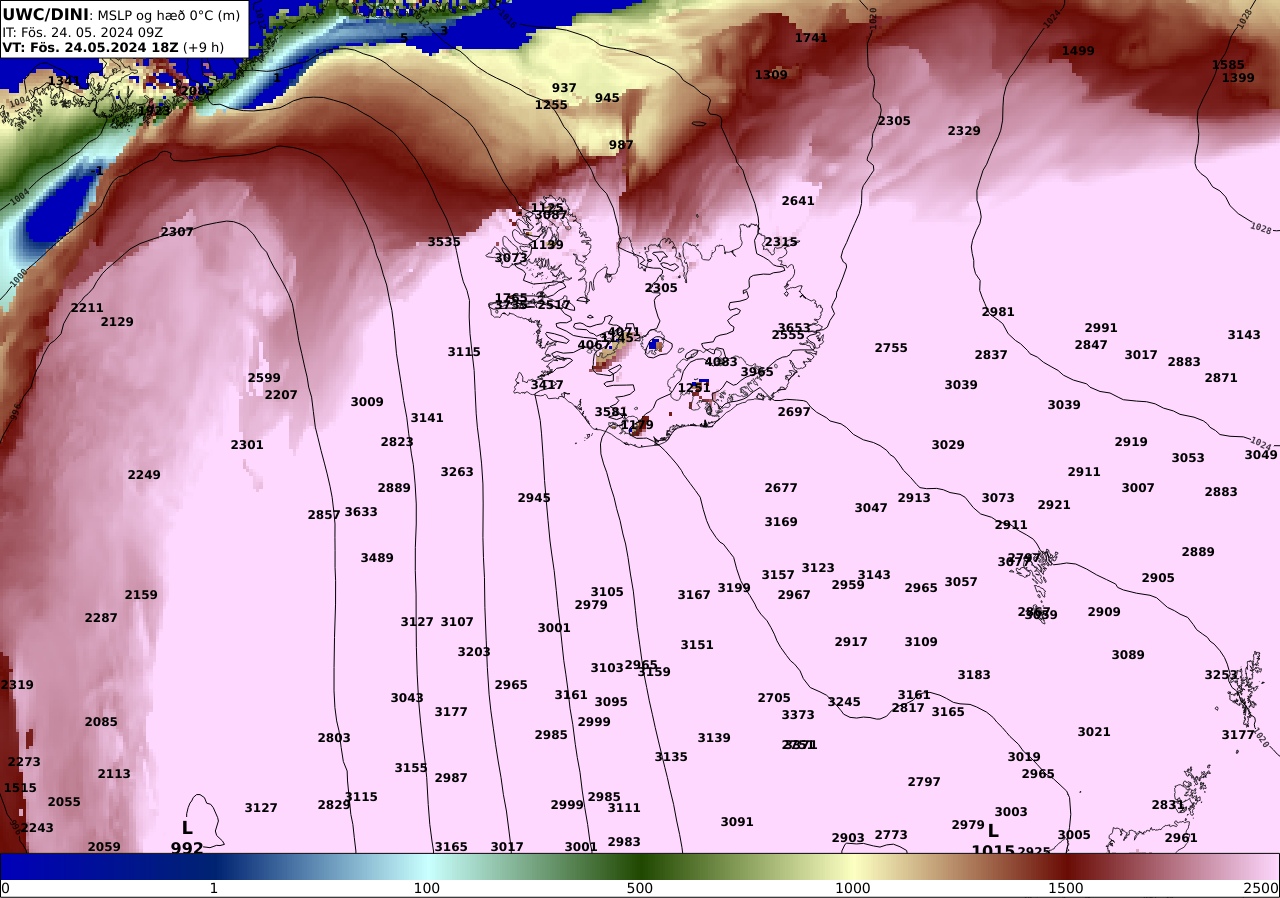
Task: Click the height value 2803
Action: (334, 738)
